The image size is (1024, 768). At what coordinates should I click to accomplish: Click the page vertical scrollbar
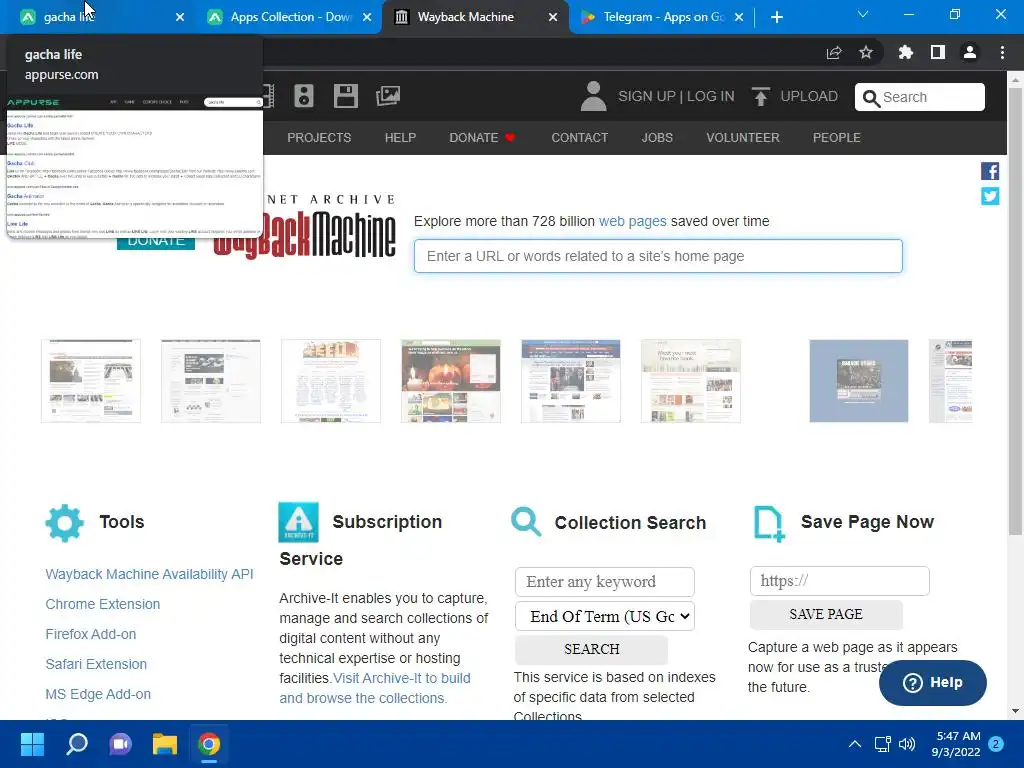(x=1015, y=311)
